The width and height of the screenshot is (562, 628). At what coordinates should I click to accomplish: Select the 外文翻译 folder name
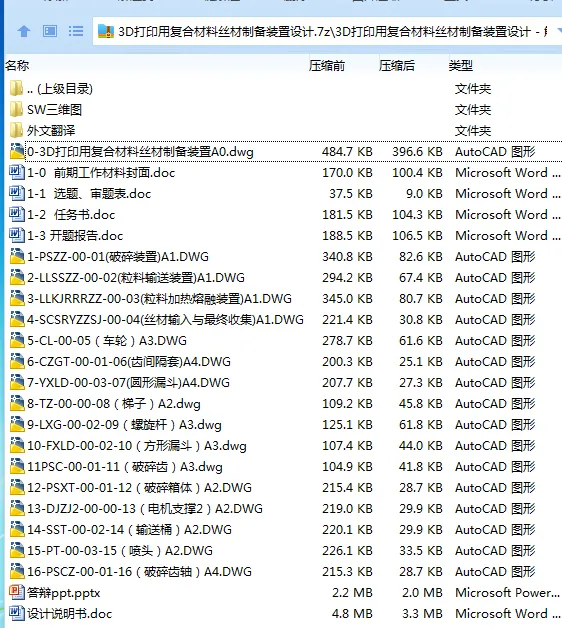tap(51, 131)
